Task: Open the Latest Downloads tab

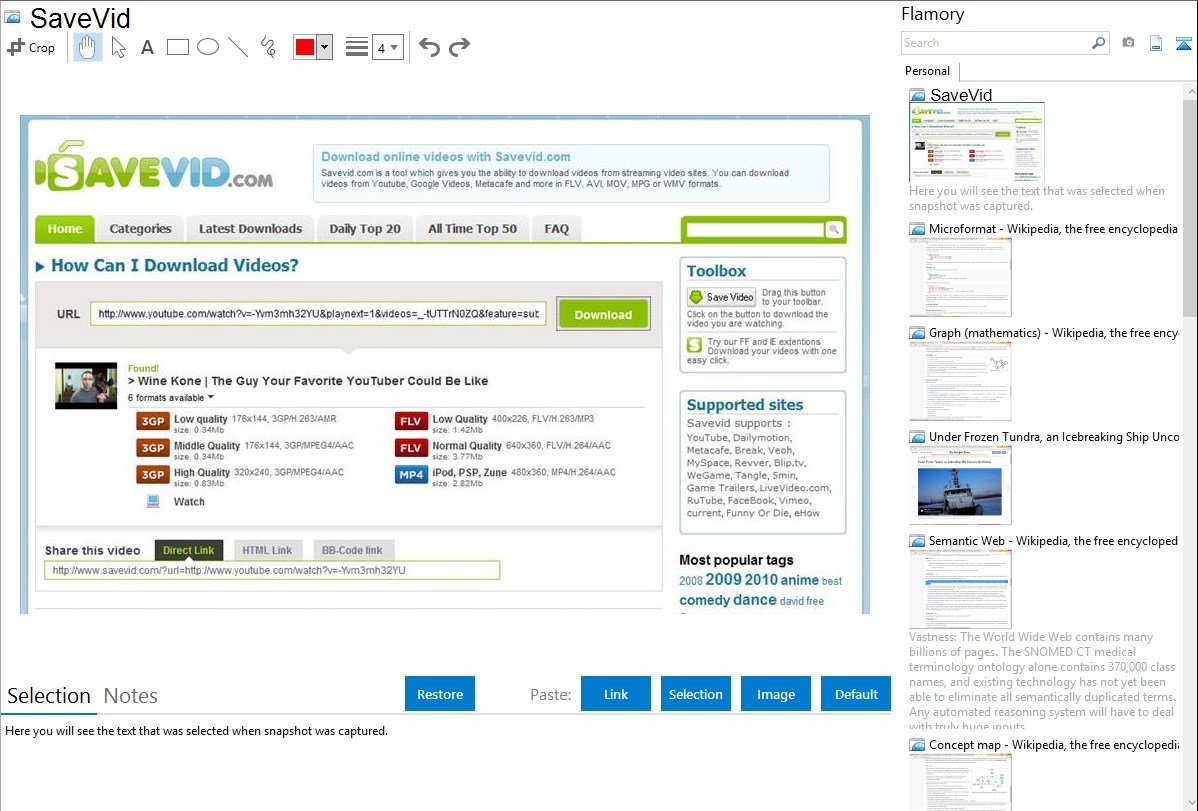Action: point(251,229)
